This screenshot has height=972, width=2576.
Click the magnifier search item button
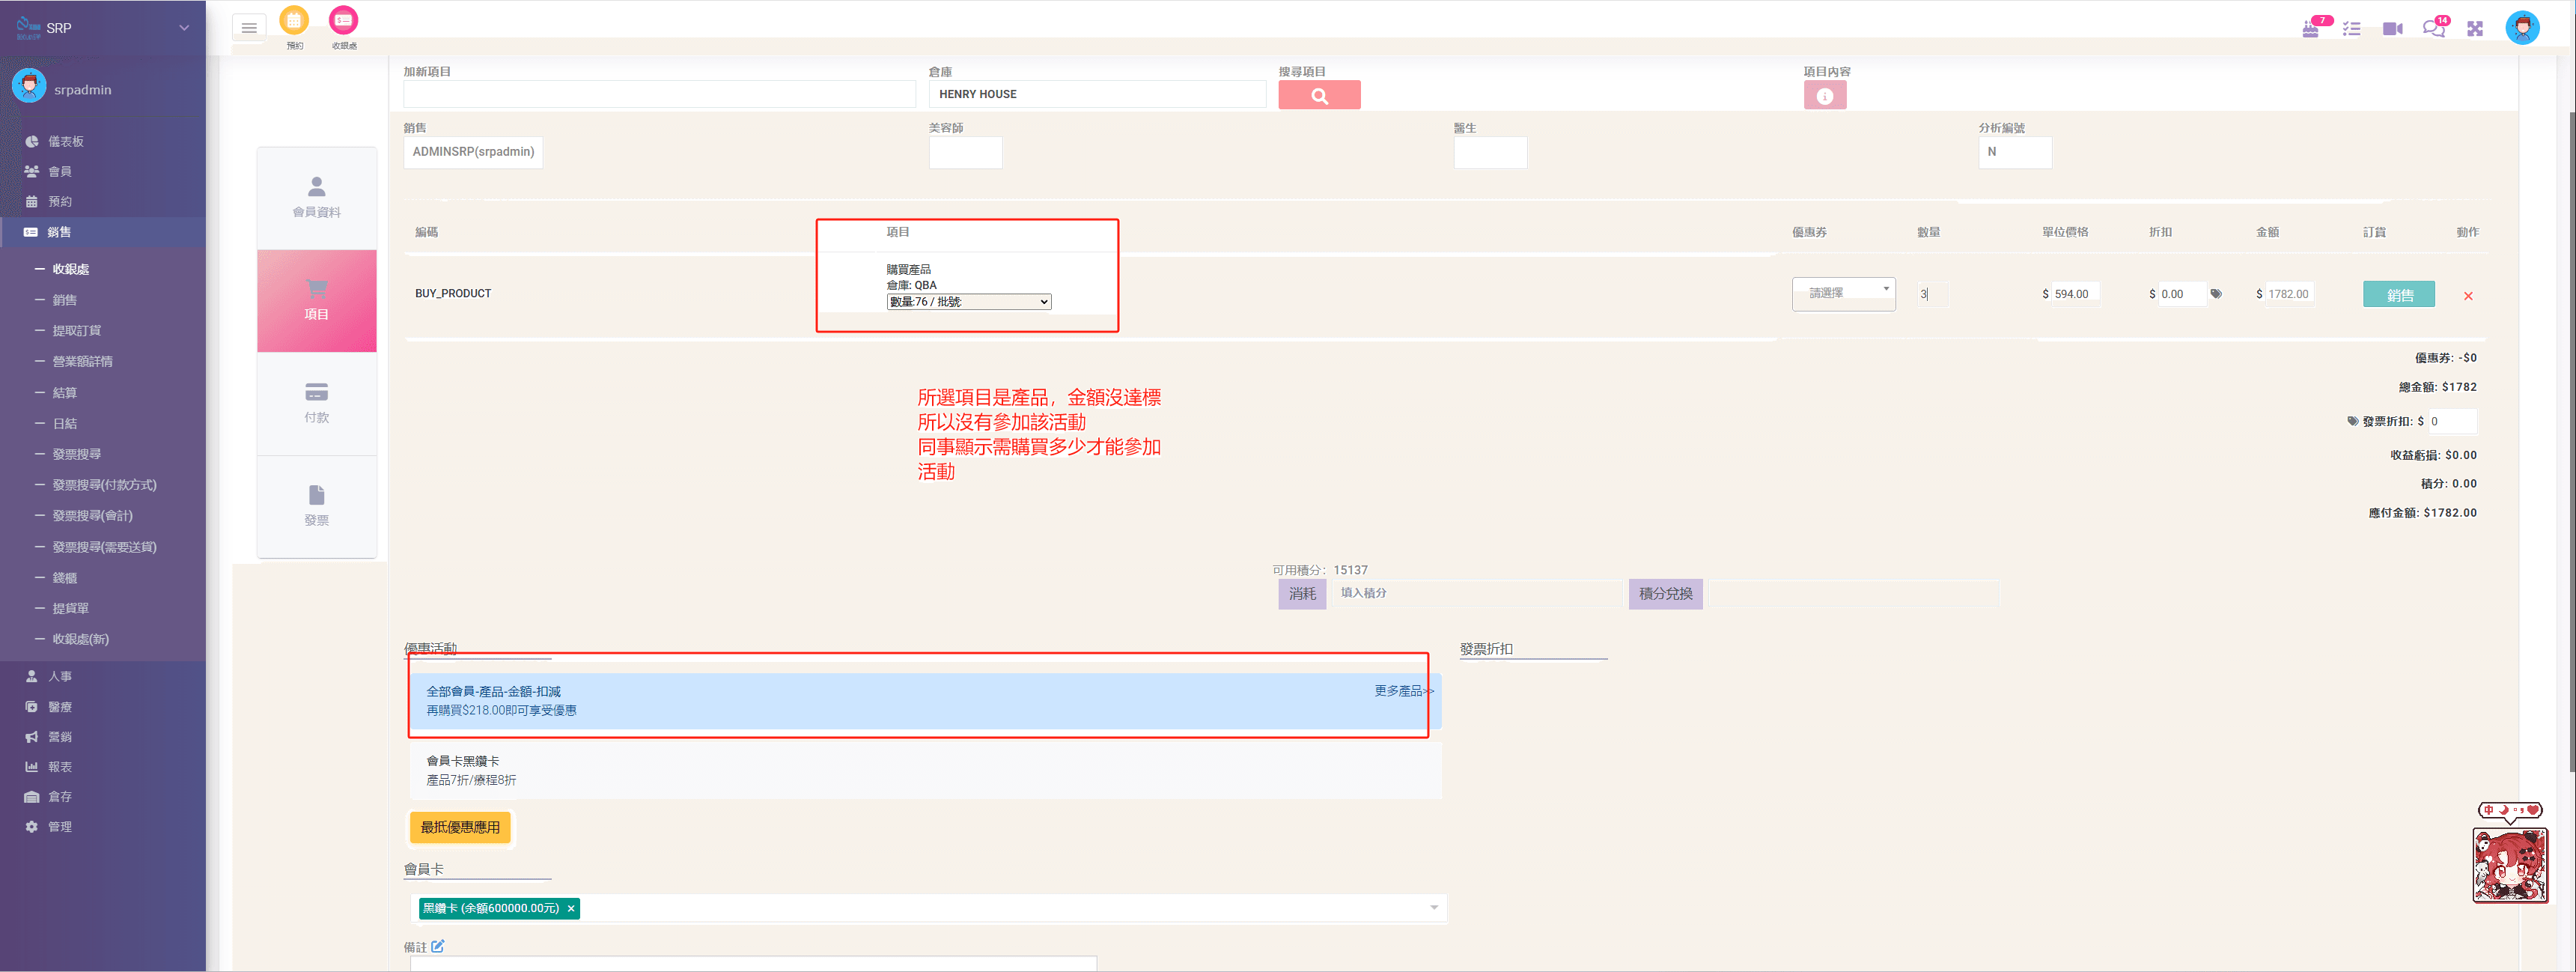click(1319, 96)
